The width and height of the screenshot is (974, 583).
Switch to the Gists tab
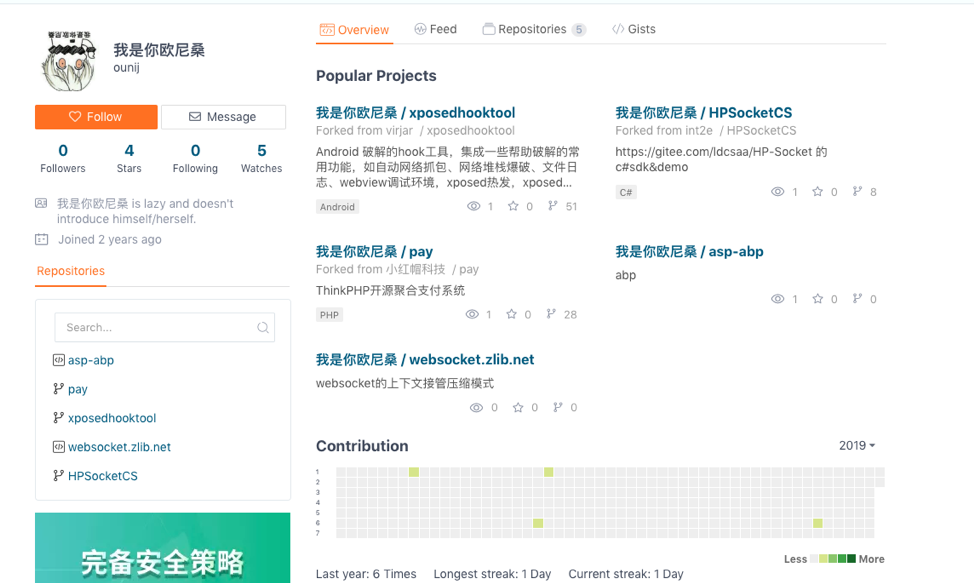pyautogui.click(x=634, y=29)
